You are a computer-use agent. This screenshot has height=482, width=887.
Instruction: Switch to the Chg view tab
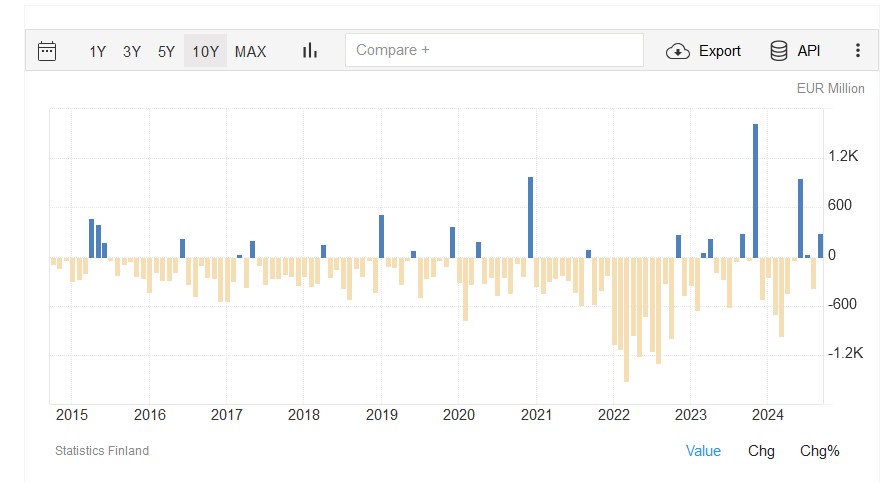(761, 451)
